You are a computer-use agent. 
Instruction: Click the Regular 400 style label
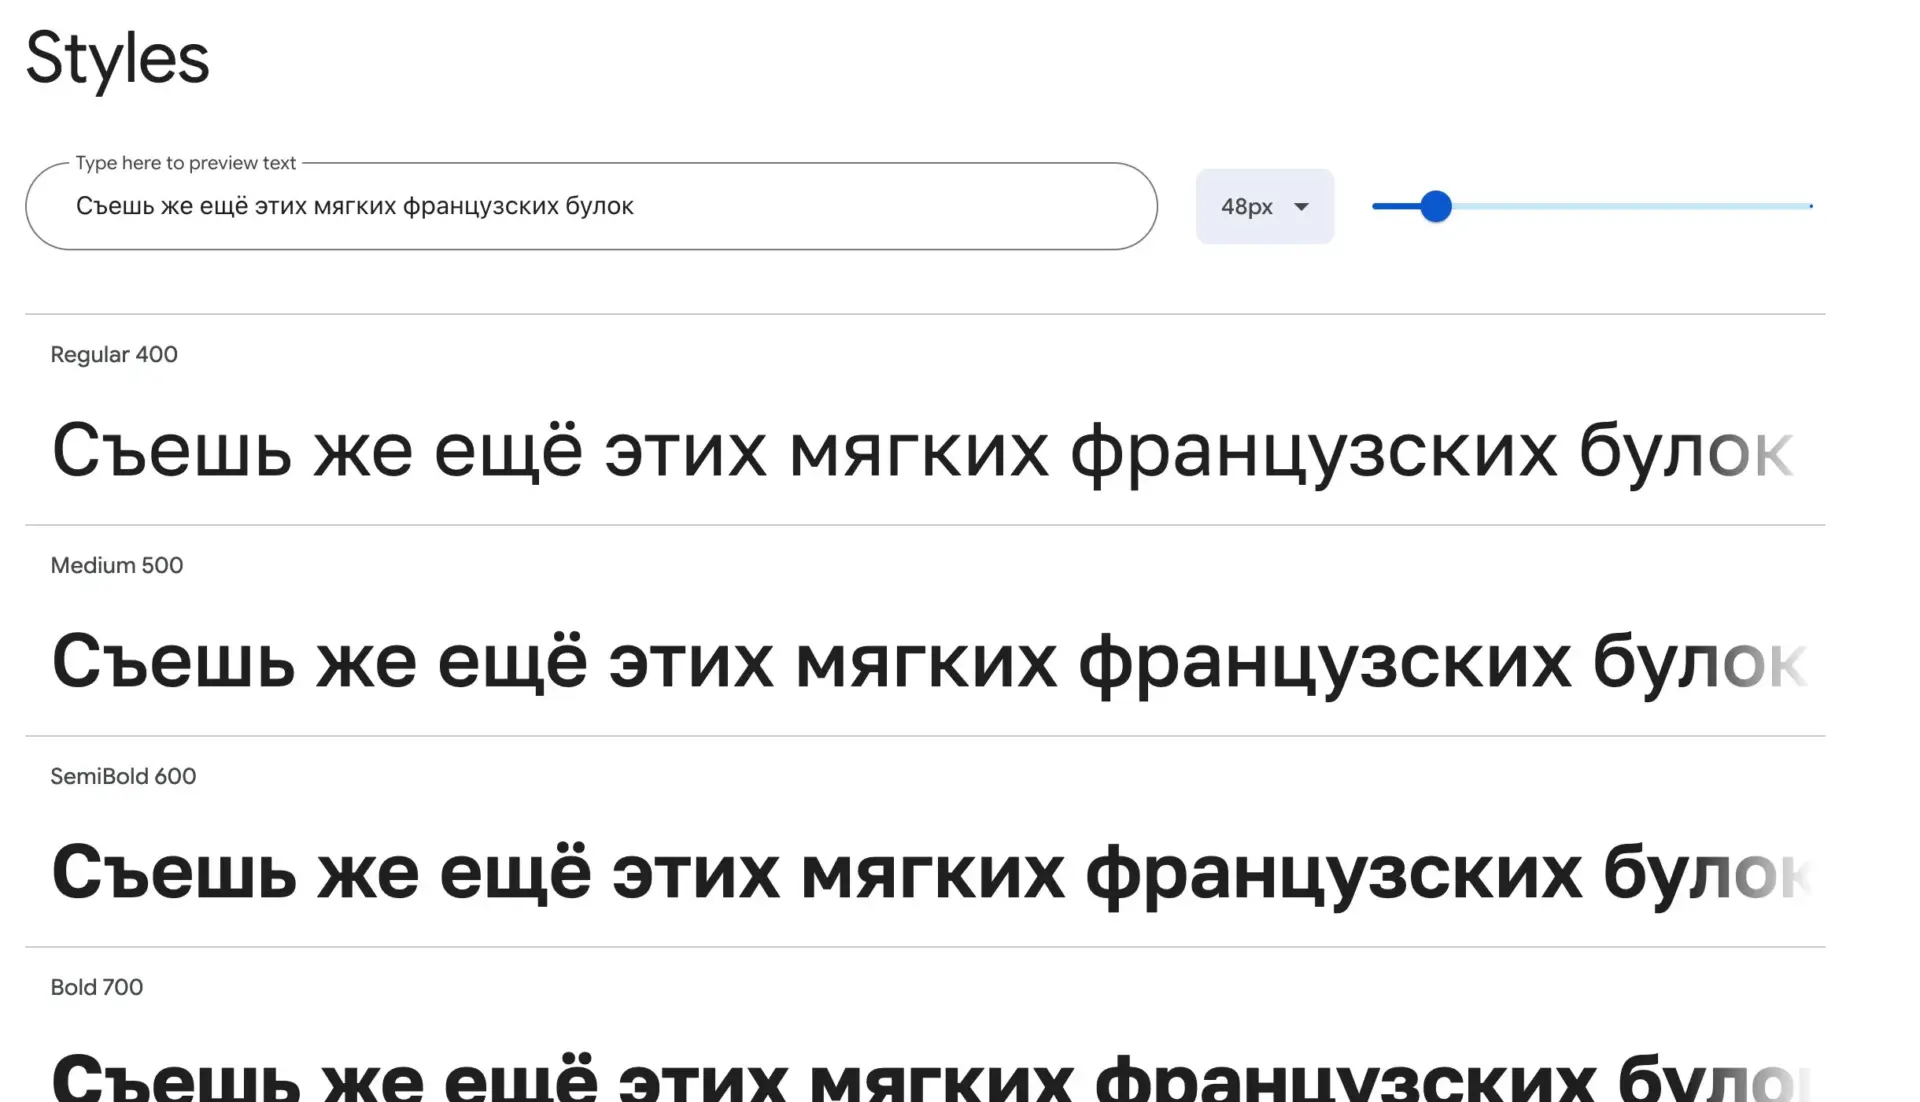pos(114,354)
